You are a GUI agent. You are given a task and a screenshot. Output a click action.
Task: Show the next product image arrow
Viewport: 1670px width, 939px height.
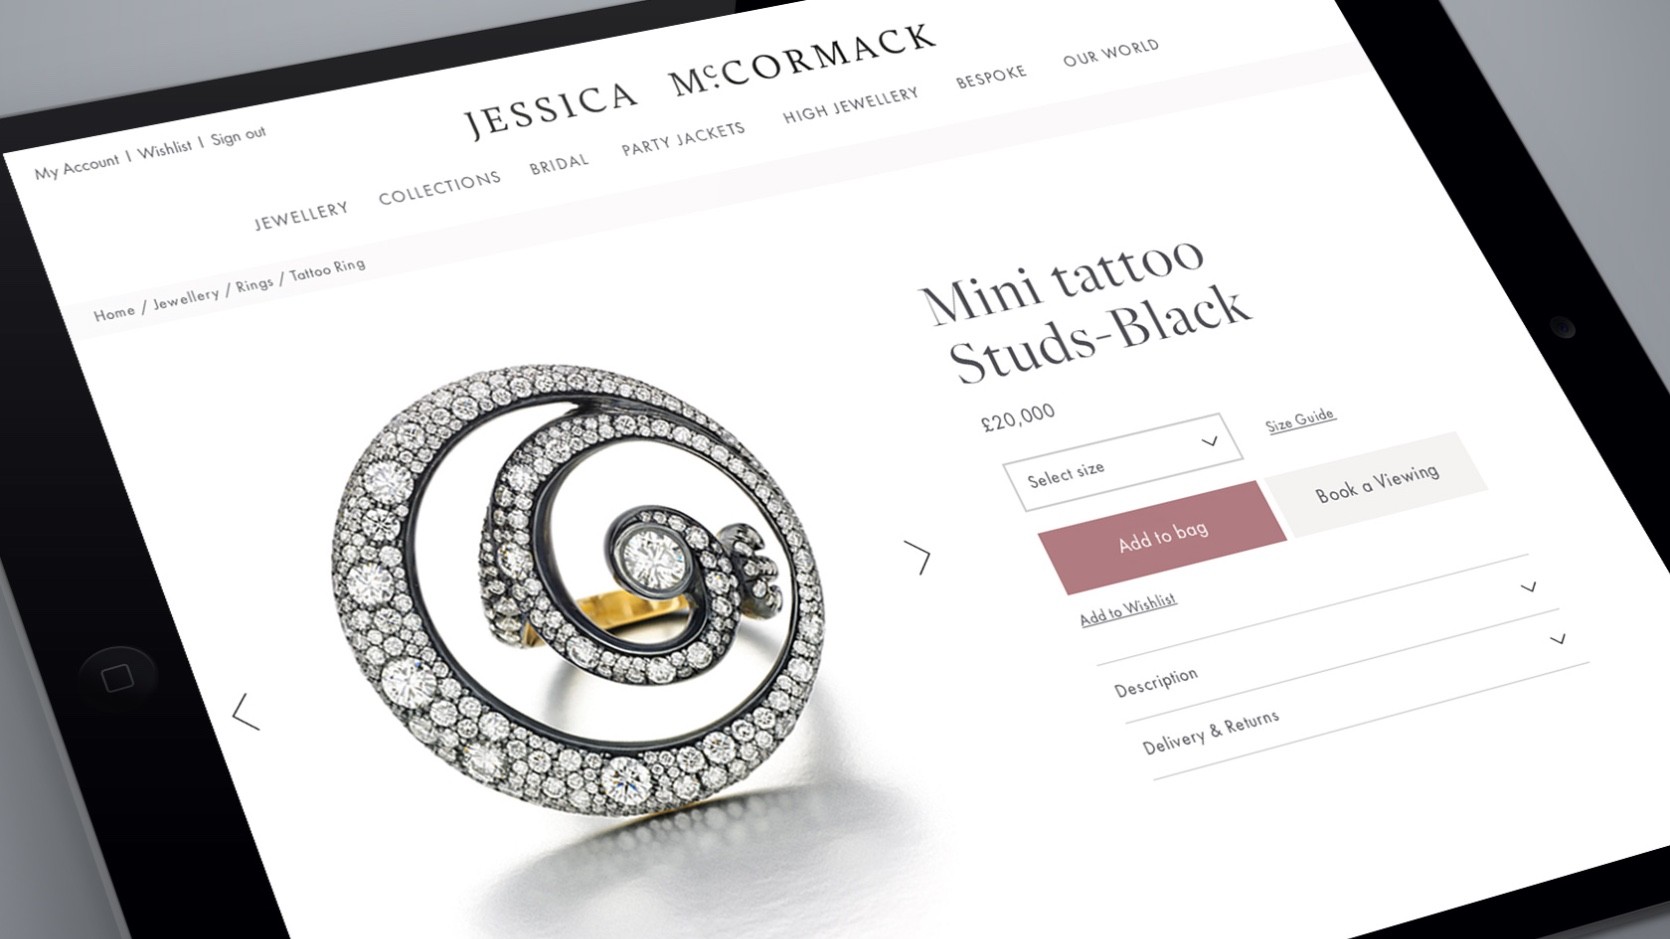pyautogui.click(x=918, y=557)
